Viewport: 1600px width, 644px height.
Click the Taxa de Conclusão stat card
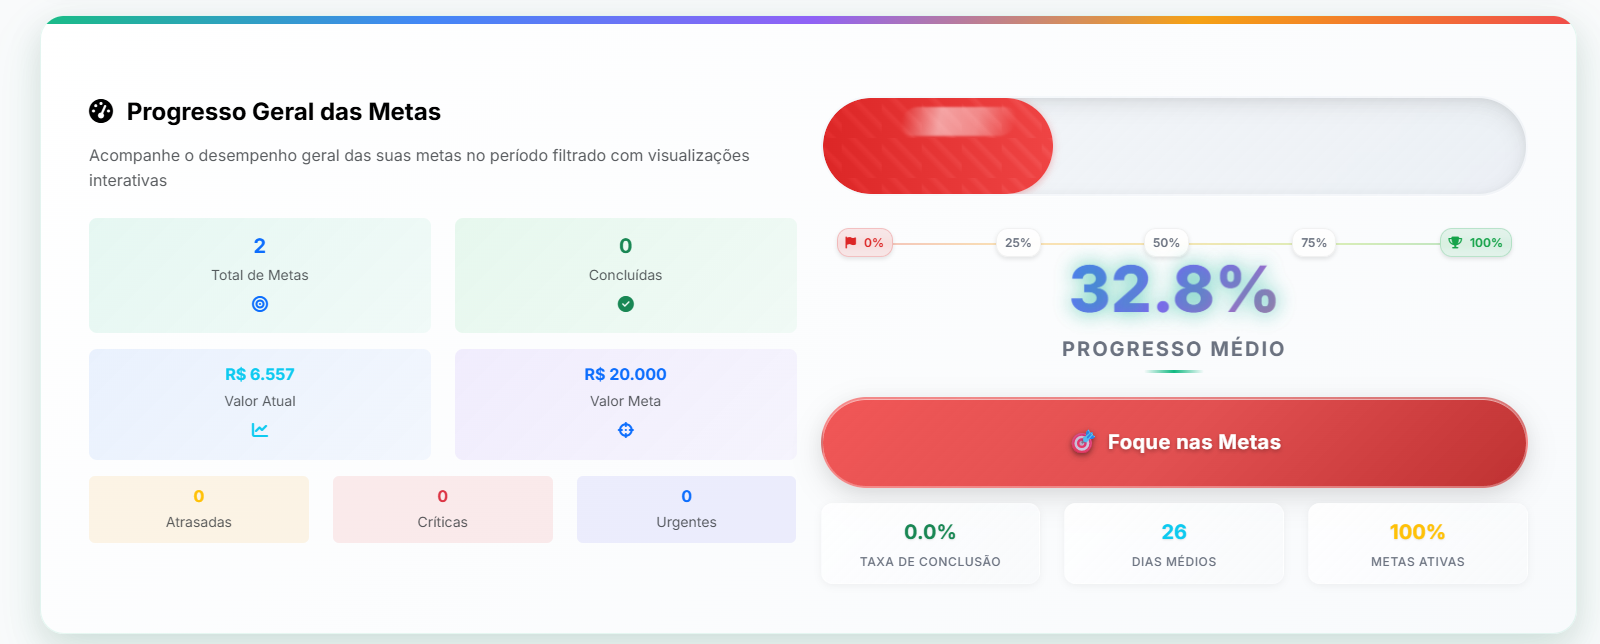pyautogui.click(x=930, y=544)
